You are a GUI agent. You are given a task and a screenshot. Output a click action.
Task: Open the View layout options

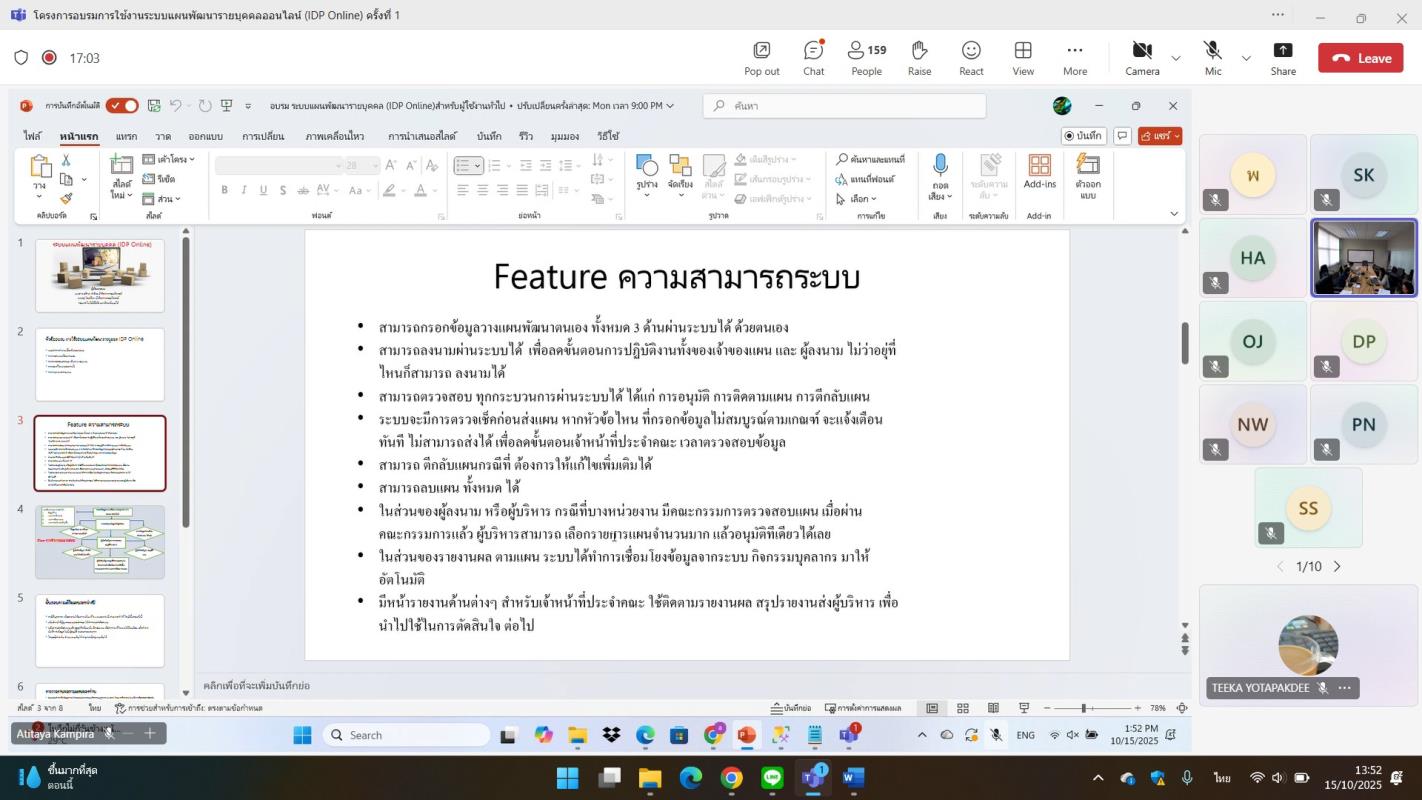(1023, 57)
